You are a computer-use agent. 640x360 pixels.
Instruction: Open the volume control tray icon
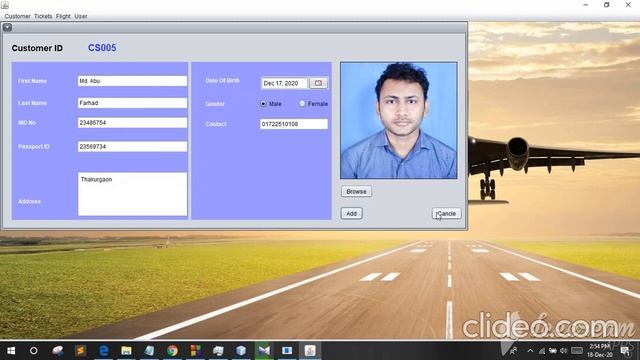564,351
